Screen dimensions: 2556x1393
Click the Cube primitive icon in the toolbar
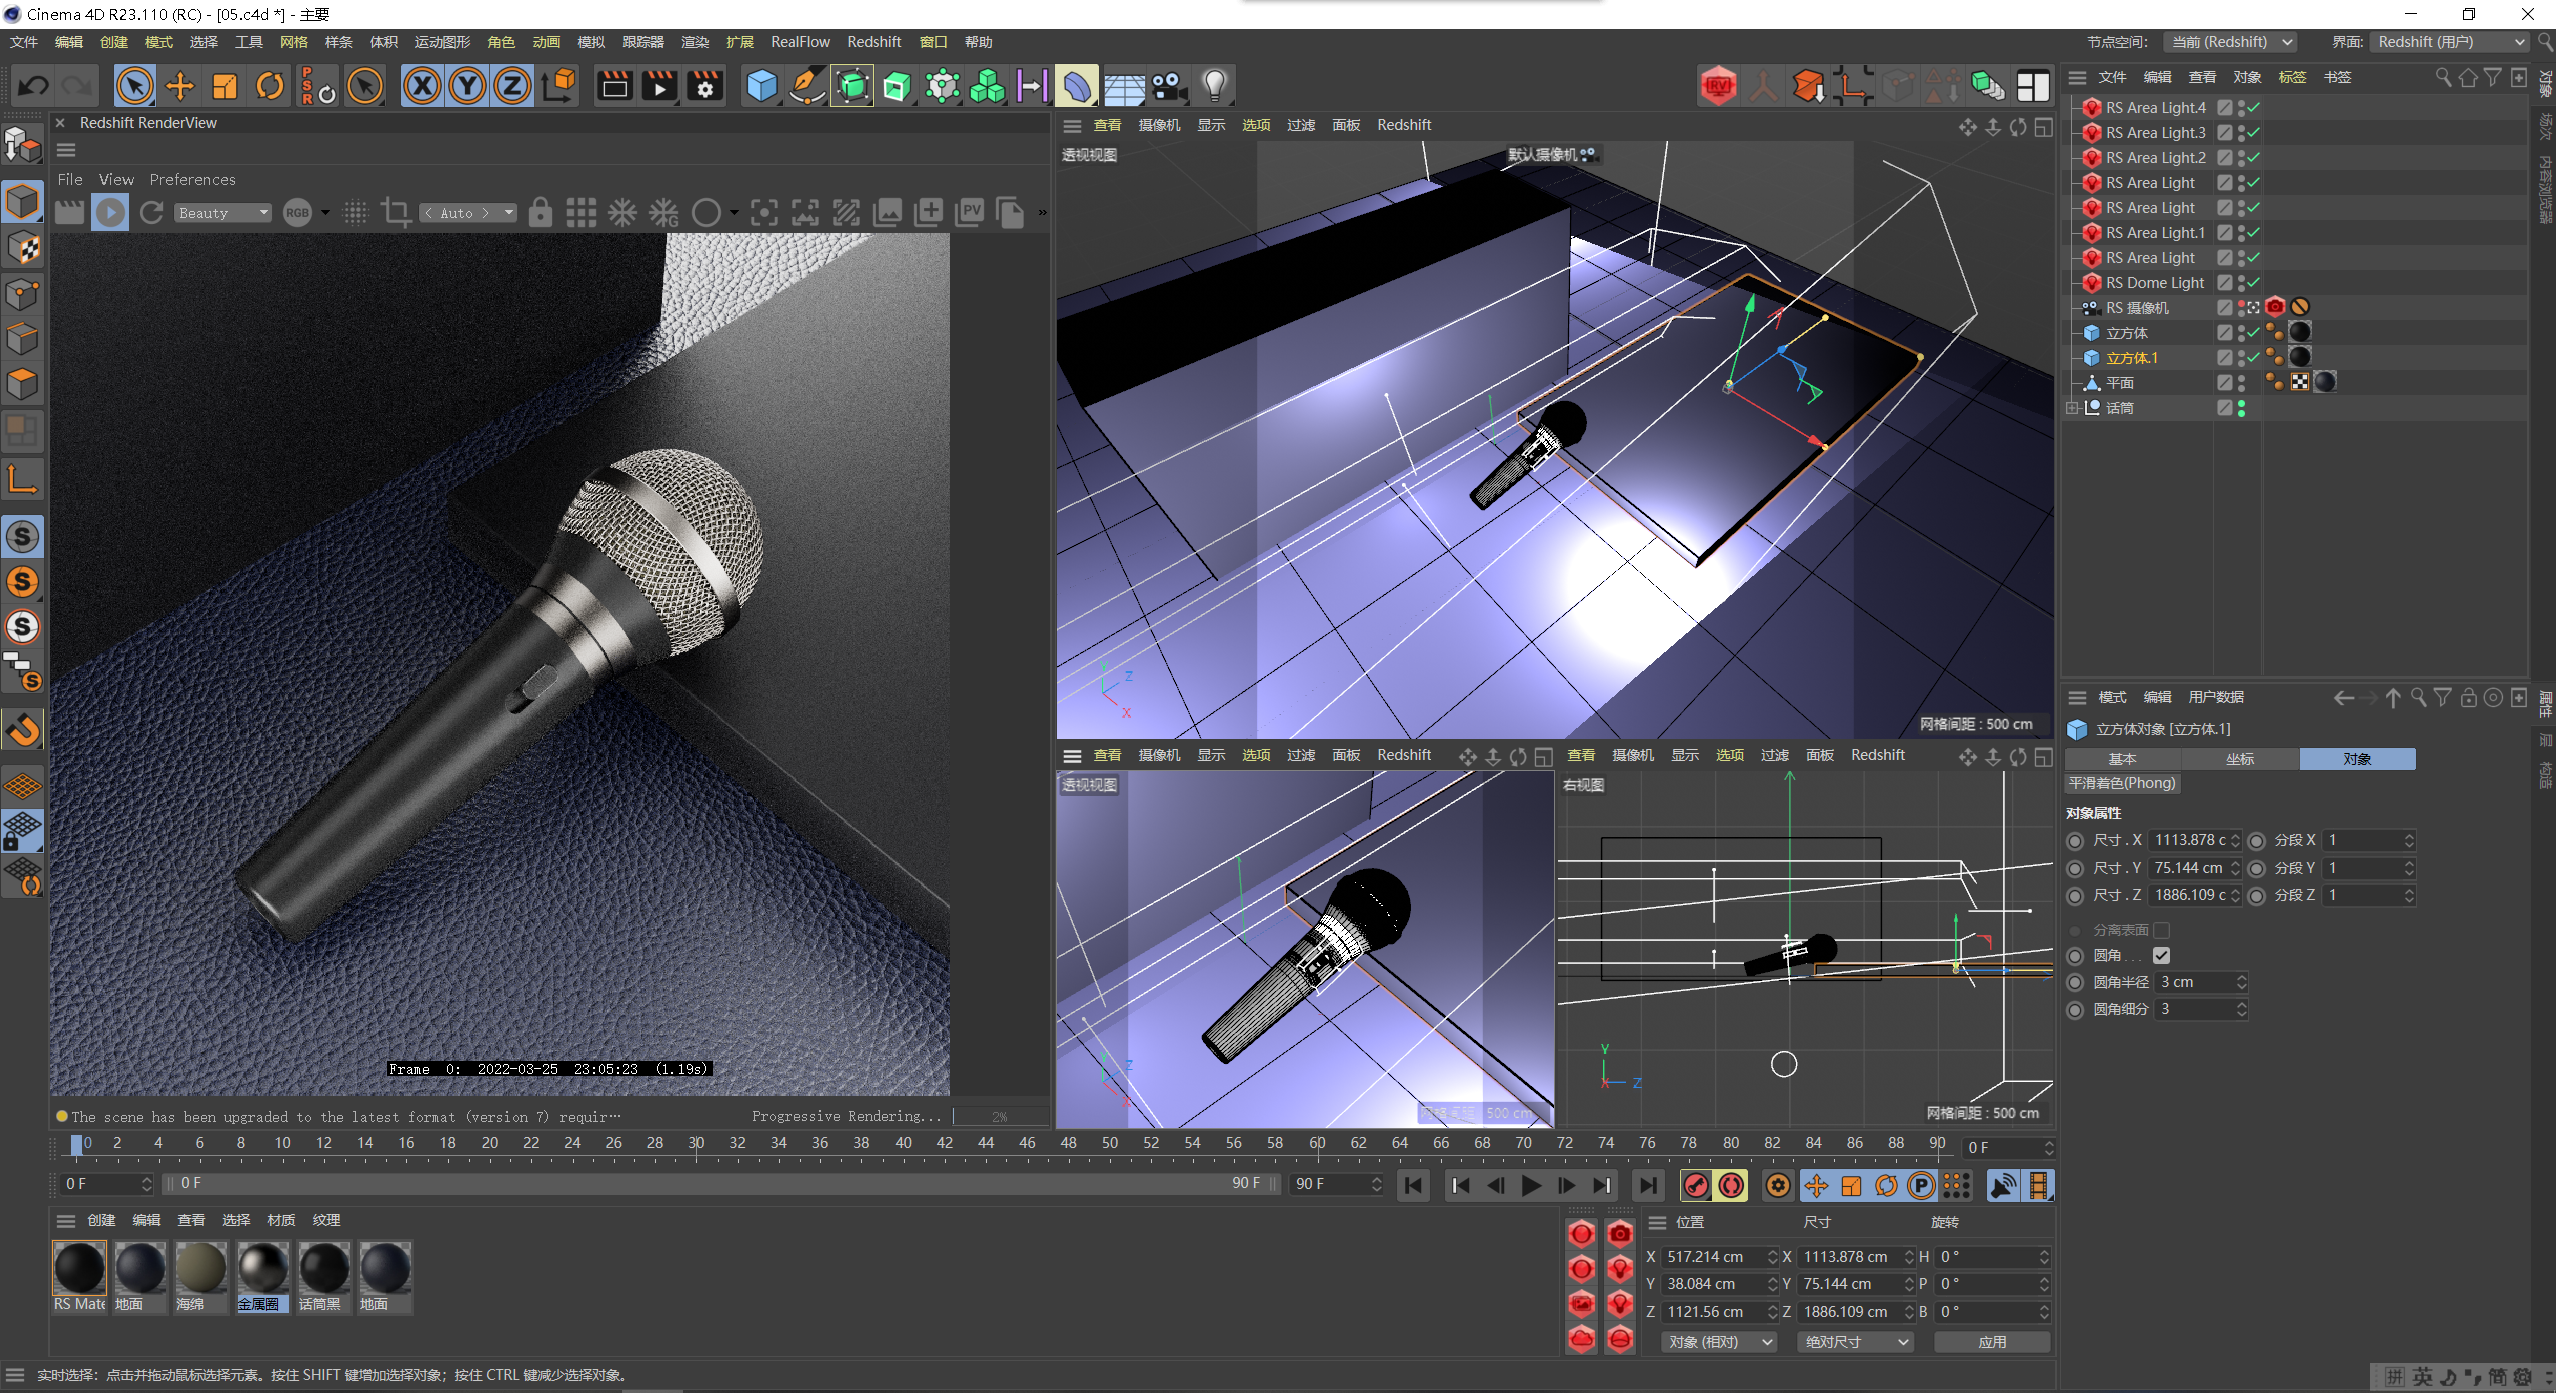761,85
